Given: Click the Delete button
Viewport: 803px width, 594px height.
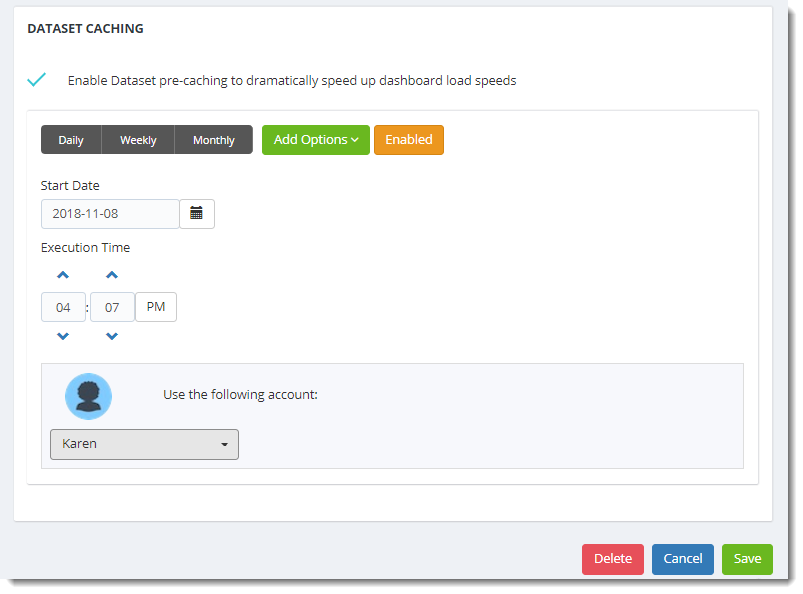Looking at the screenshot, I should tap(612, 559).
